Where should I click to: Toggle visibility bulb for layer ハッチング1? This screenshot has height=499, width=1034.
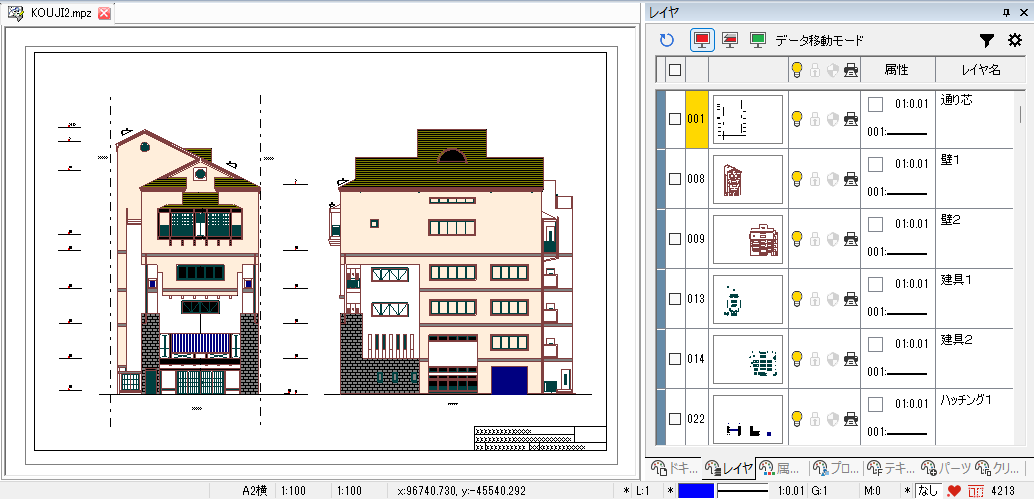tap(797, 418)
